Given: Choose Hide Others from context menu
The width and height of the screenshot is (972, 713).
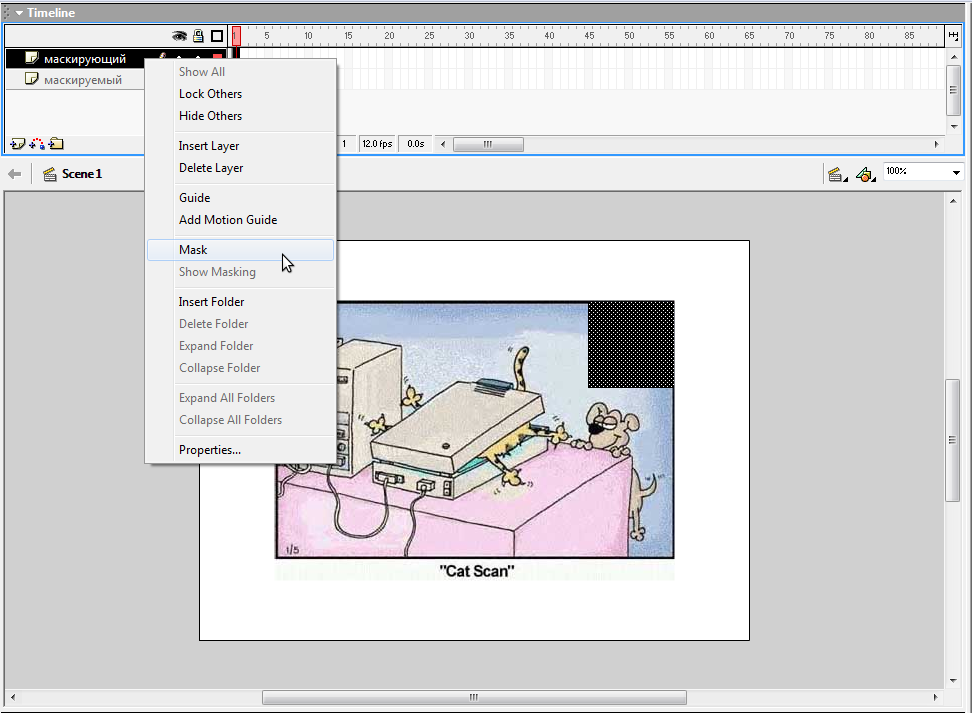Looking at the screenshot, I should [210, 116].
